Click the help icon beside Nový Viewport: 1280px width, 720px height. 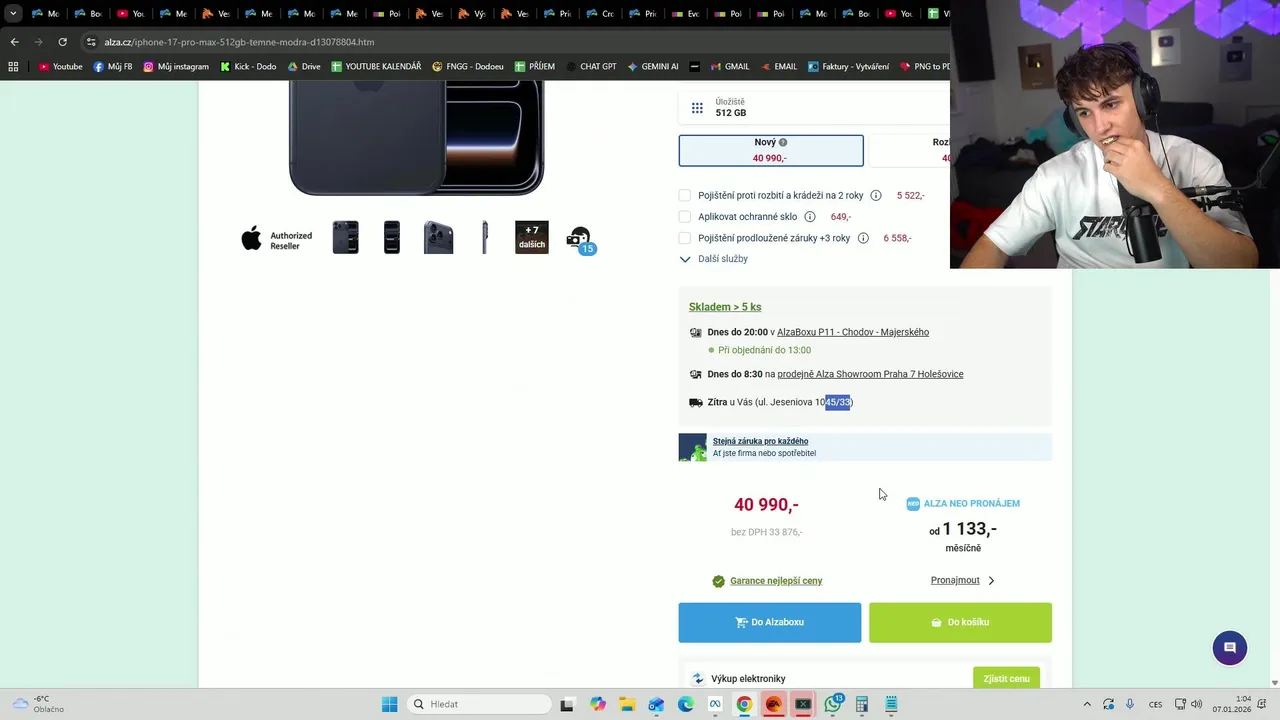(783, 143)
